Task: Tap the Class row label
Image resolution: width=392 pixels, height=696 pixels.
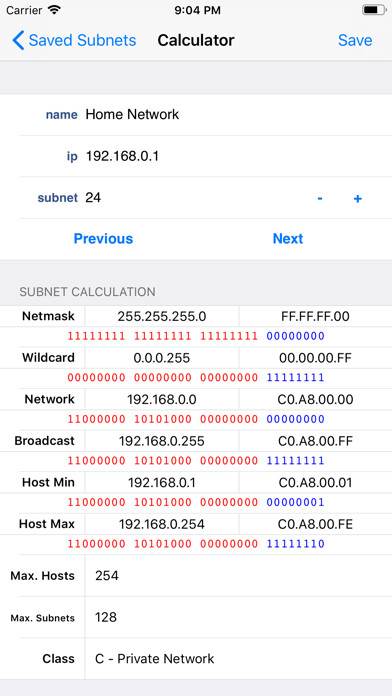Action: click(59, 659)
